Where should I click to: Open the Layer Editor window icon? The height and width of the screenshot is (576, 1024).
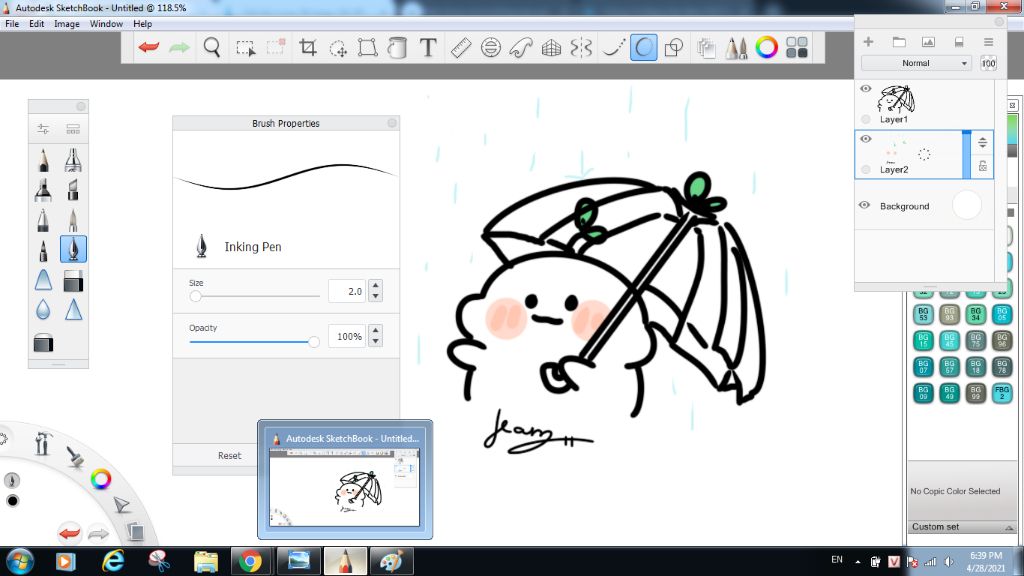click(x=706, y=48)
